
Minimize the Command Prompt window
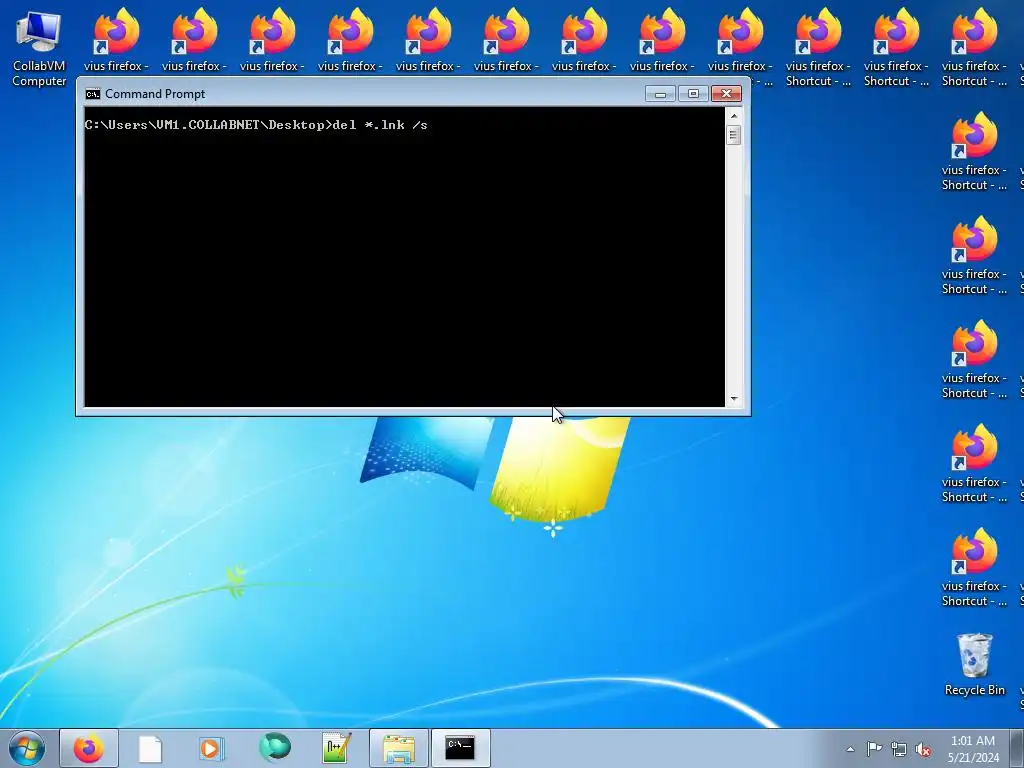660,94
